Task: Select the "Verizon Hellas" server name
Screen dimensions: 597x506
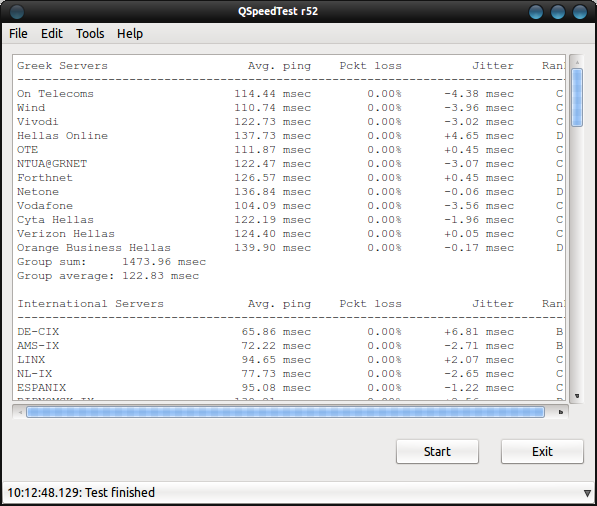Action: point(66,234)
